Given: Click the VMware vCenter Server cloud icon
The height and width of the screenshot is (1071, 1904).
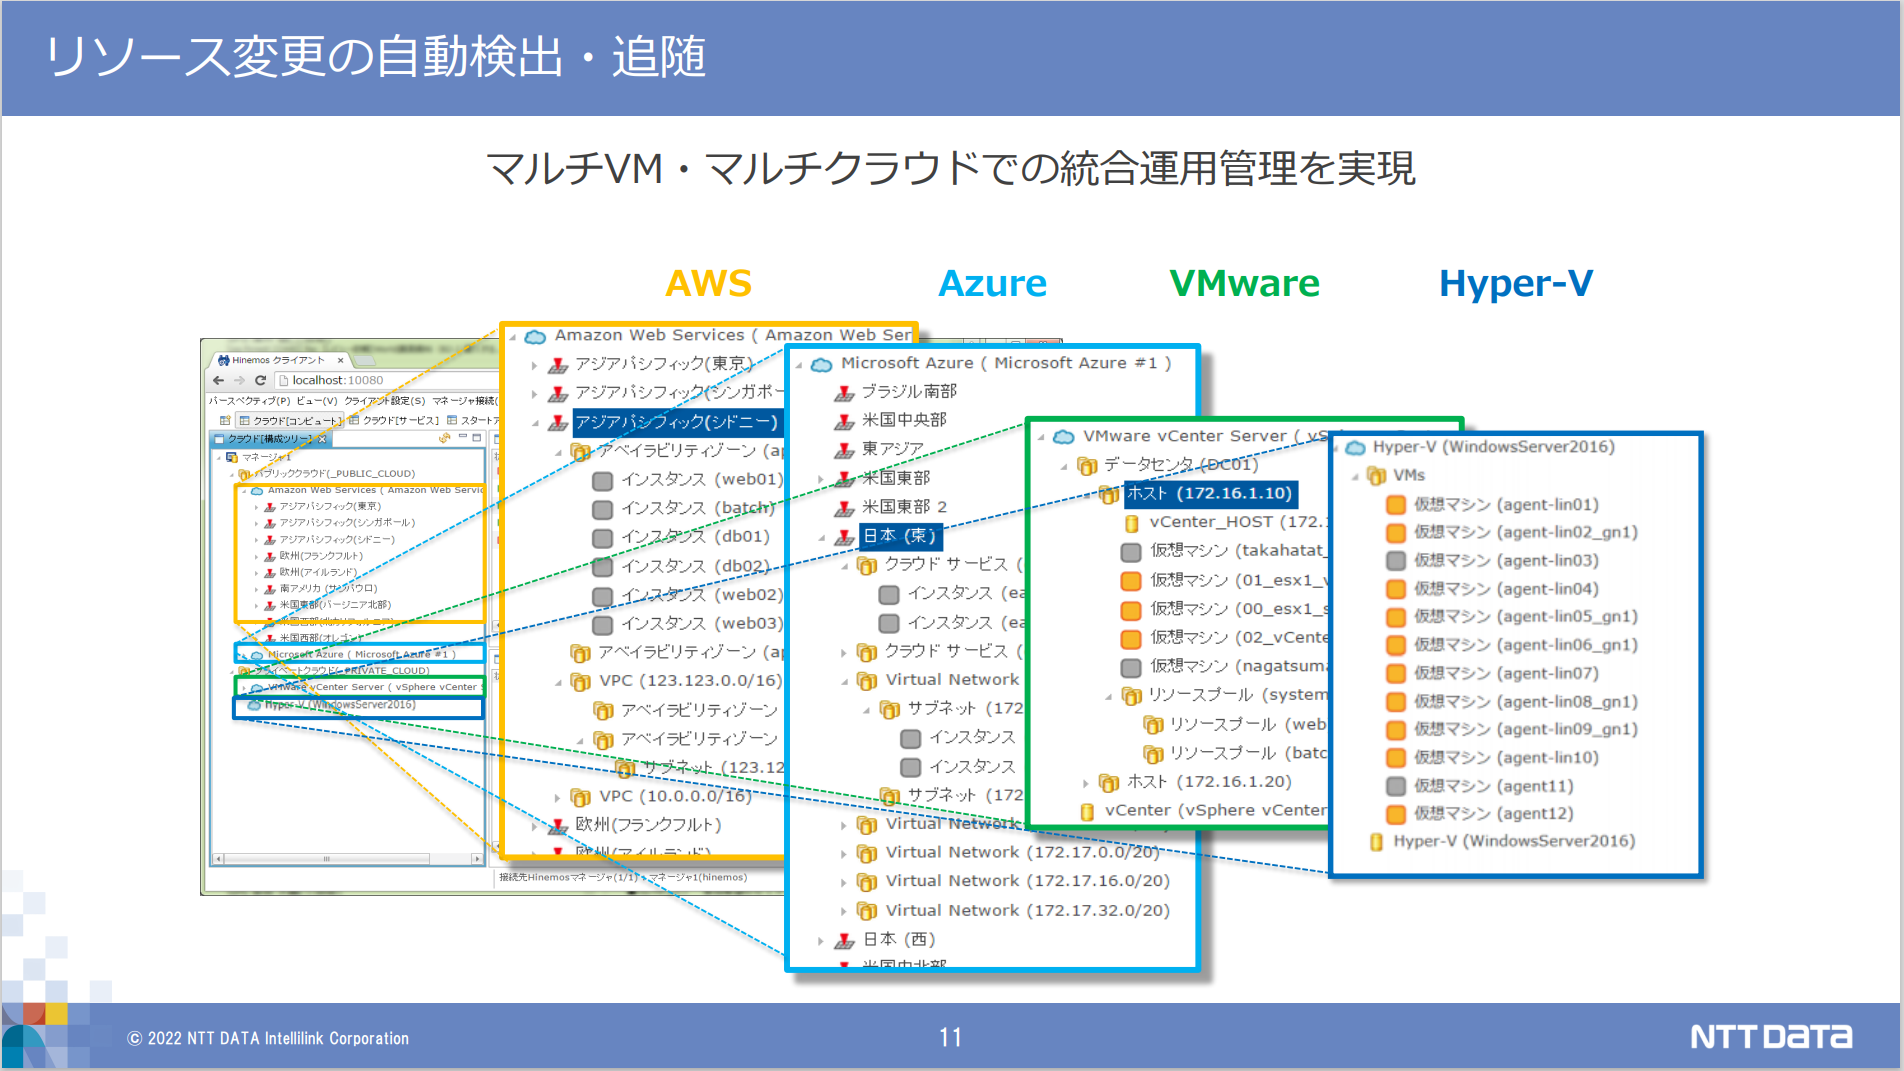Looking at the screenshot, I should [1064, 437].
